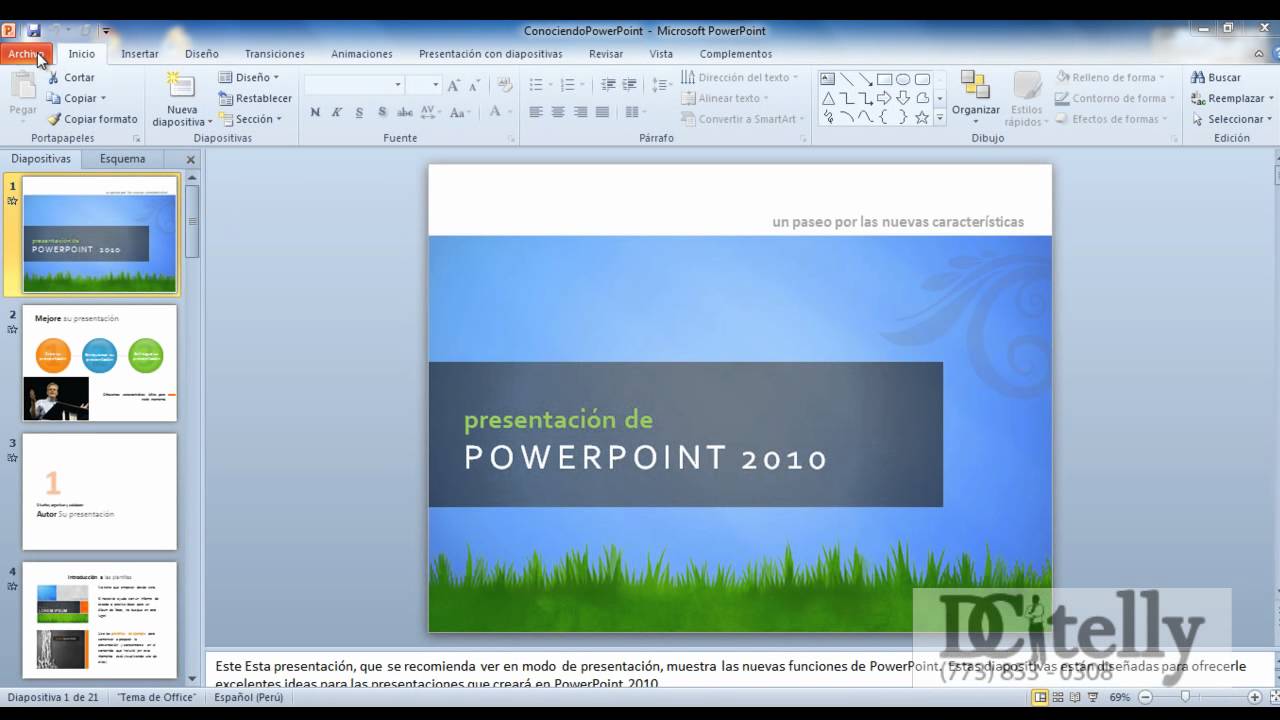The height and width of the screenshot is (720, 1280).
Task: Open Presentación con diapositivas tab
Action: [490, 54]
